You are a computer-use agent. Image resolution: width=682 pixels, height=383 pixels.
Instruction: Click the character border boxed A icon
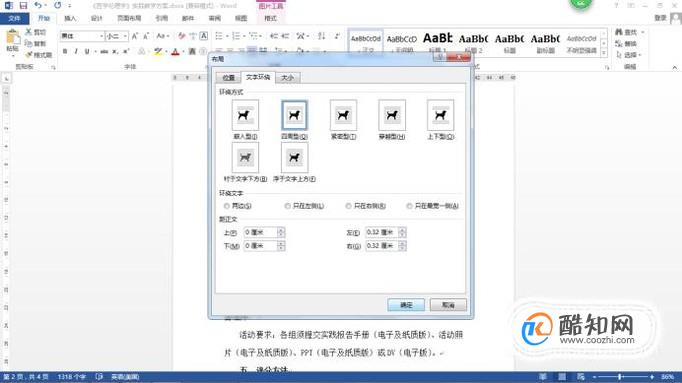[x=204, y=36]
